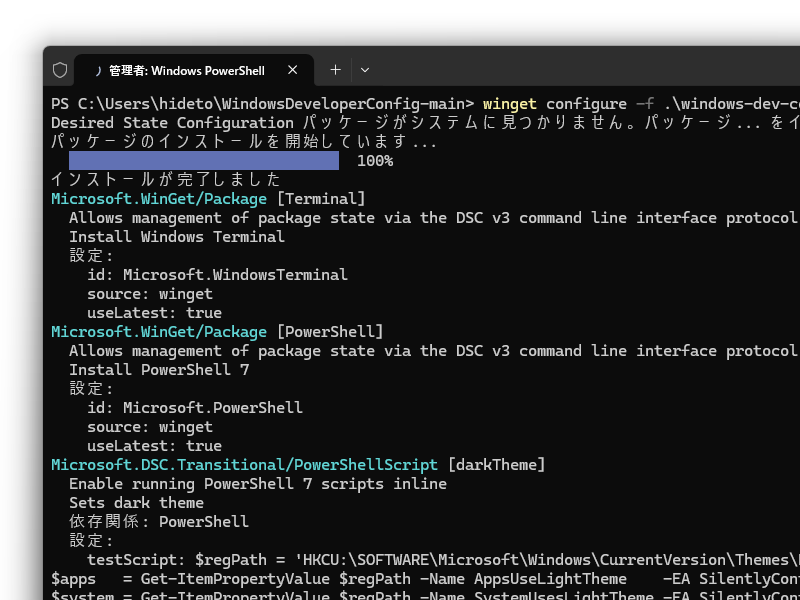Click '依存関係: PowerShell' line
Screen dimensions: 800x600
tap(159, 521)
